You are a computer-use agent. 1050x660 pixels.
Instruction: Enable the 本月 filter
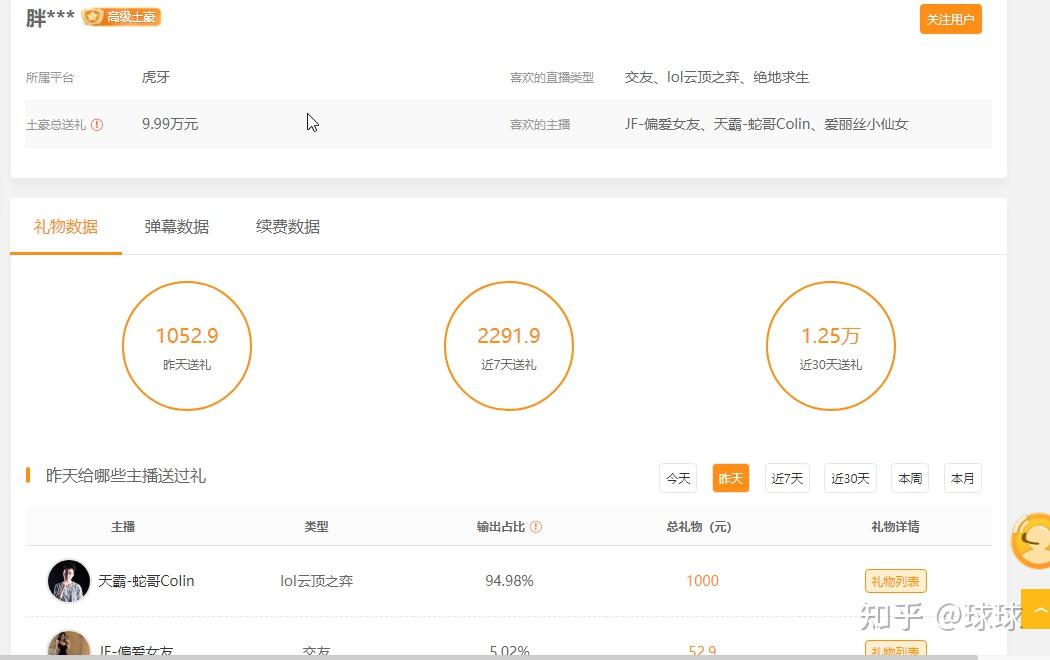[x=962, y=478]
